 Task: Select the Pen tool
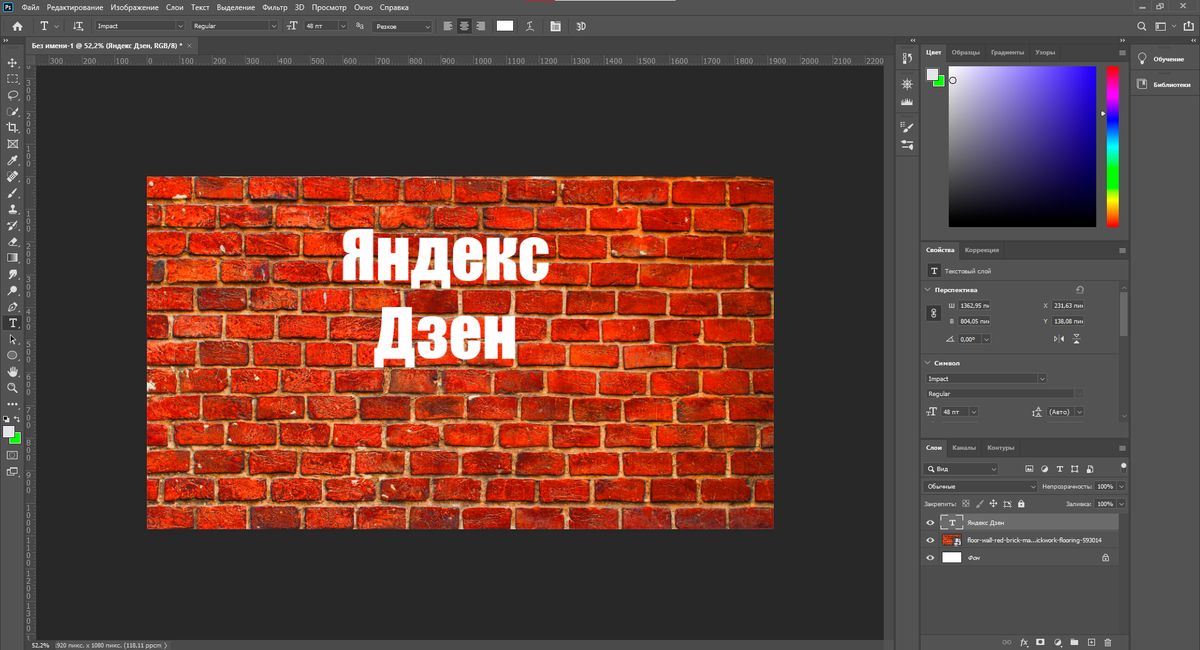point(13,306)
